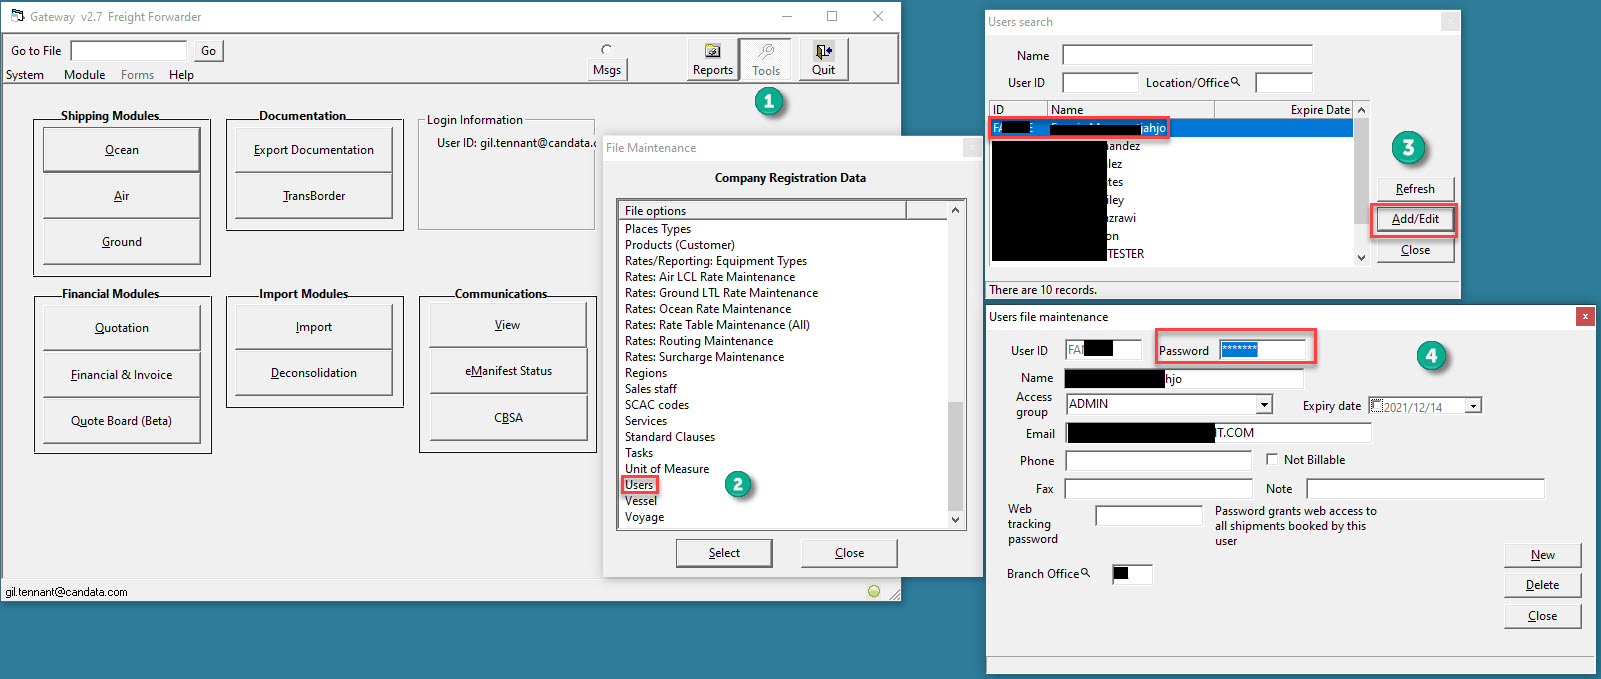
Task: Click the Communications View button
Action: pyautogui.click(x=508, y=325)
